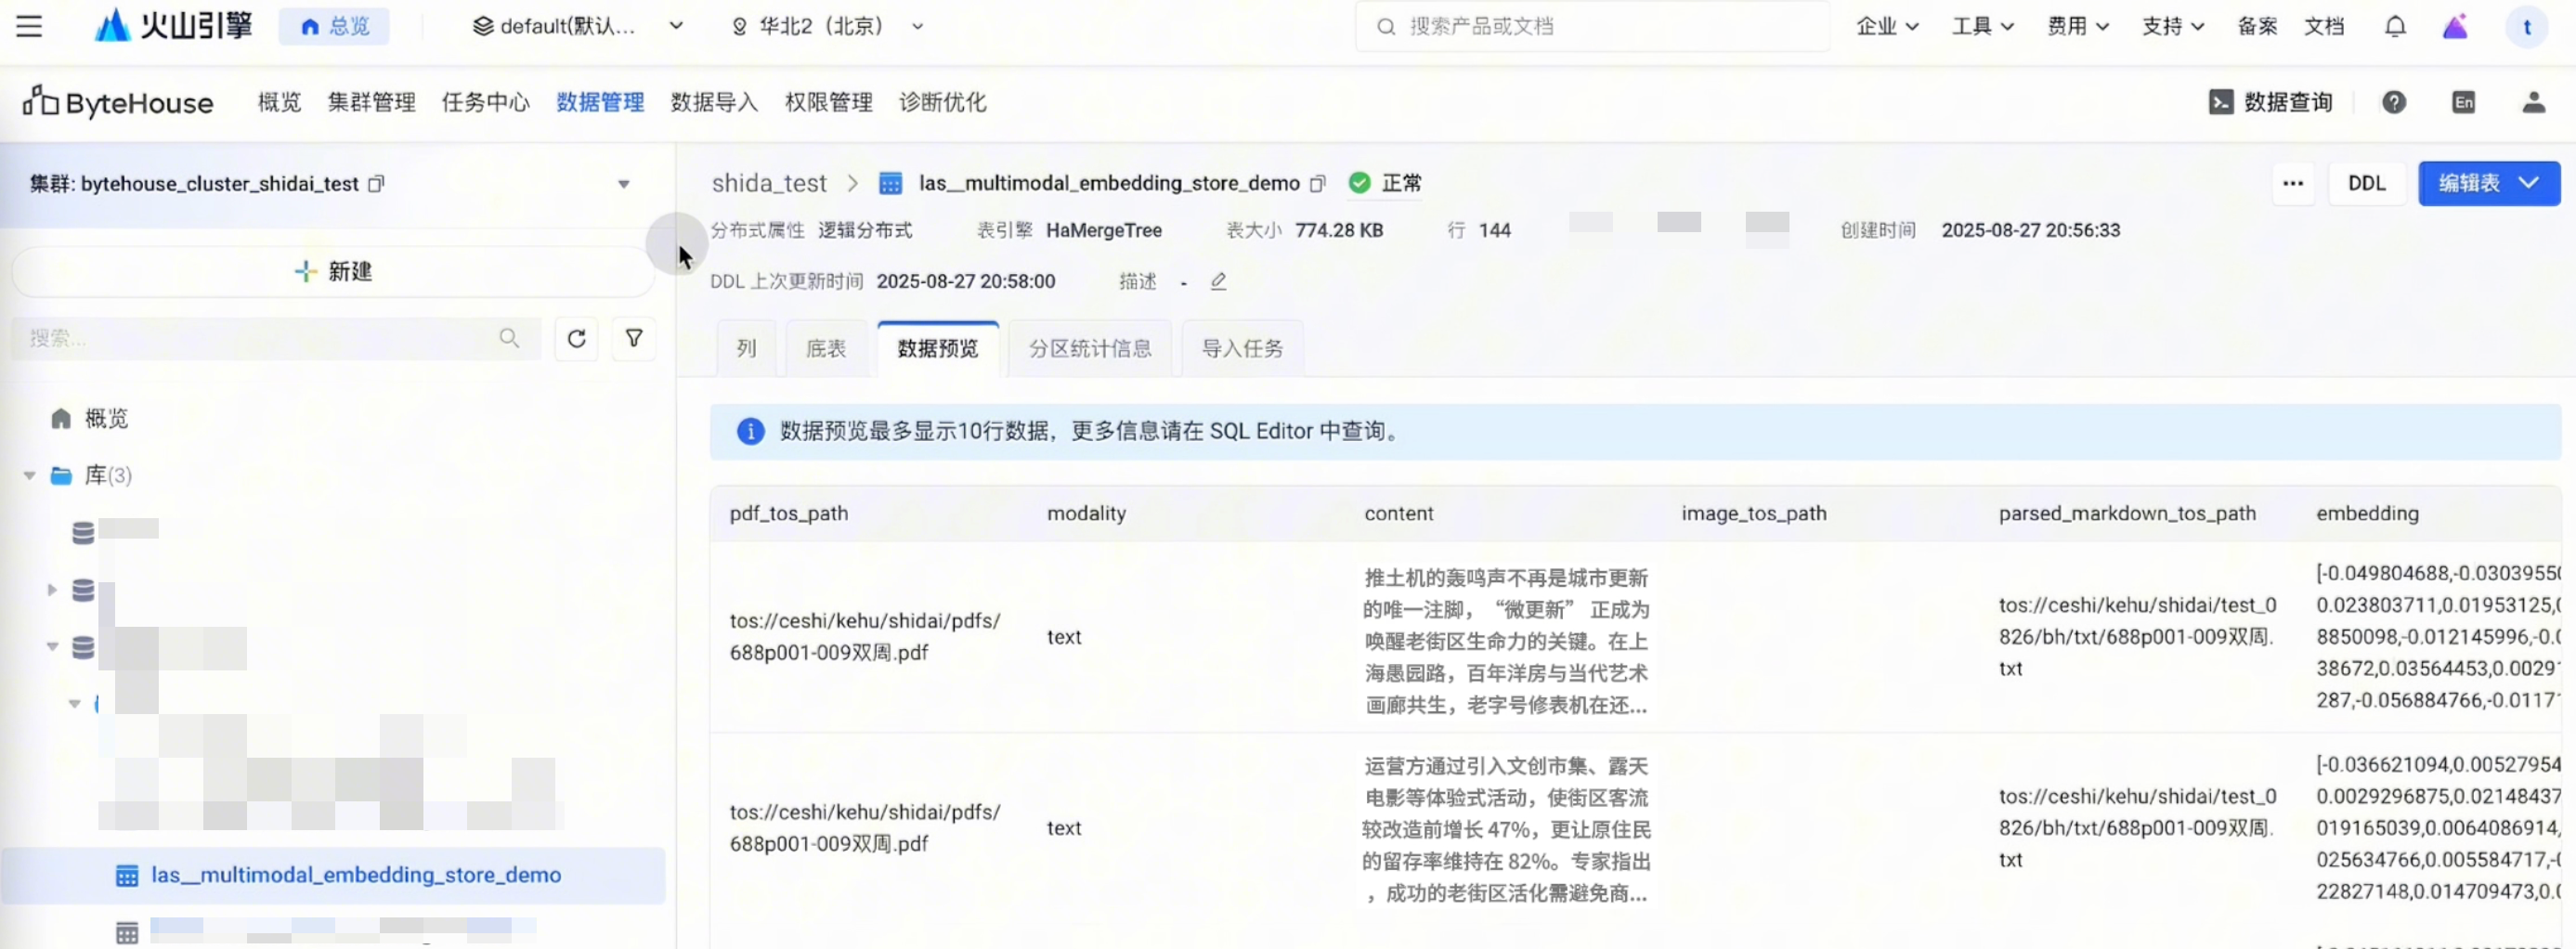Expand the 费用 menu
2576x949 pixels.
(2077, 26)
